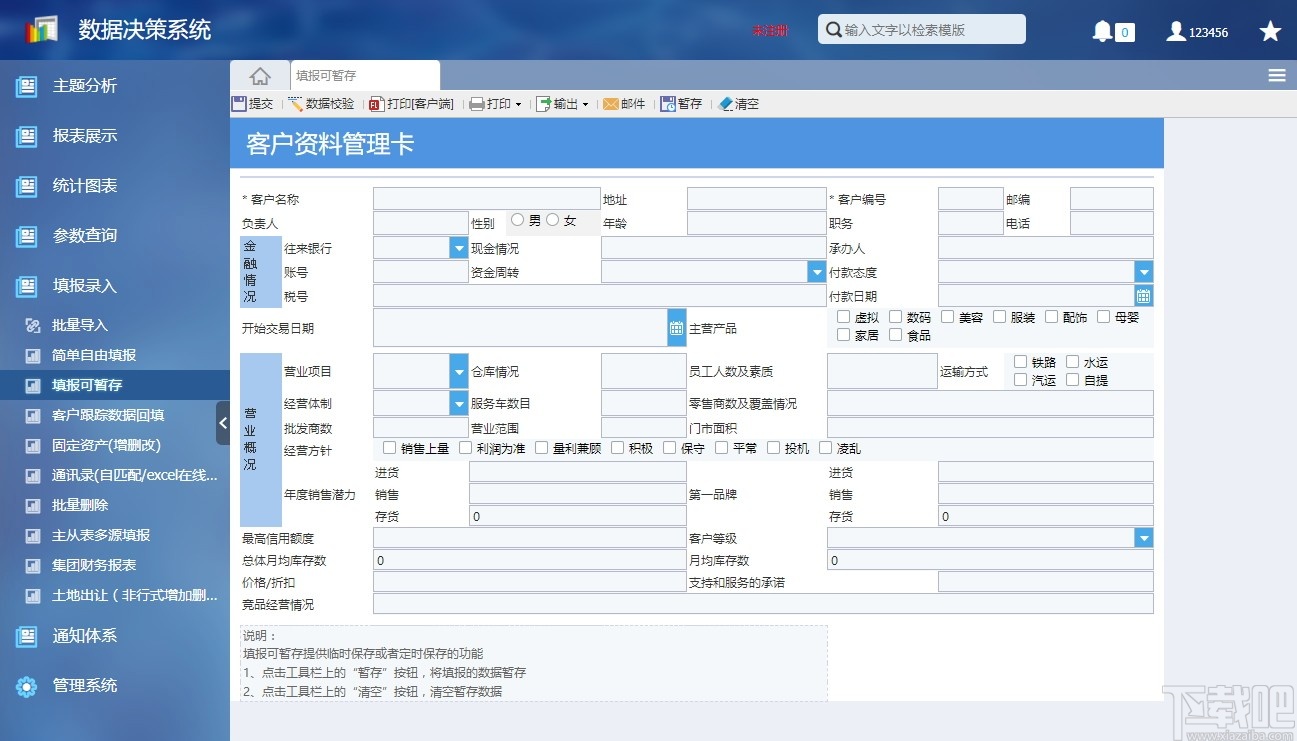Click the 邮件 email toolbar icon
This screenshot has width=1297, height=741.
coord(624,103)
